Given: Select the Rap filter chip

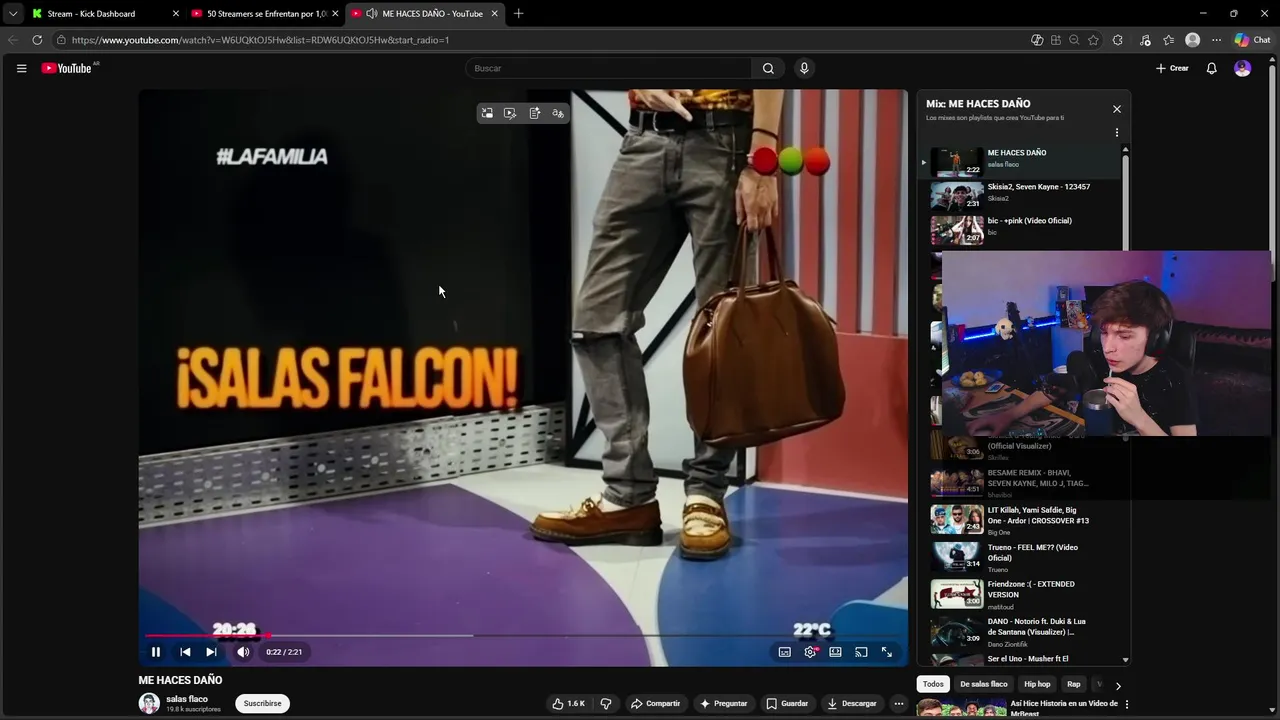Looking at the screenshot, I should (1074, 684).
